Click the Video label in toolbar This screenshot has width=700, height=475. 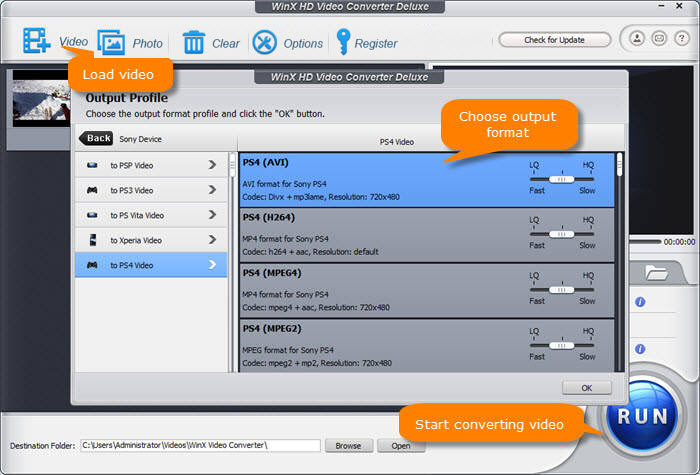point(74,42)
